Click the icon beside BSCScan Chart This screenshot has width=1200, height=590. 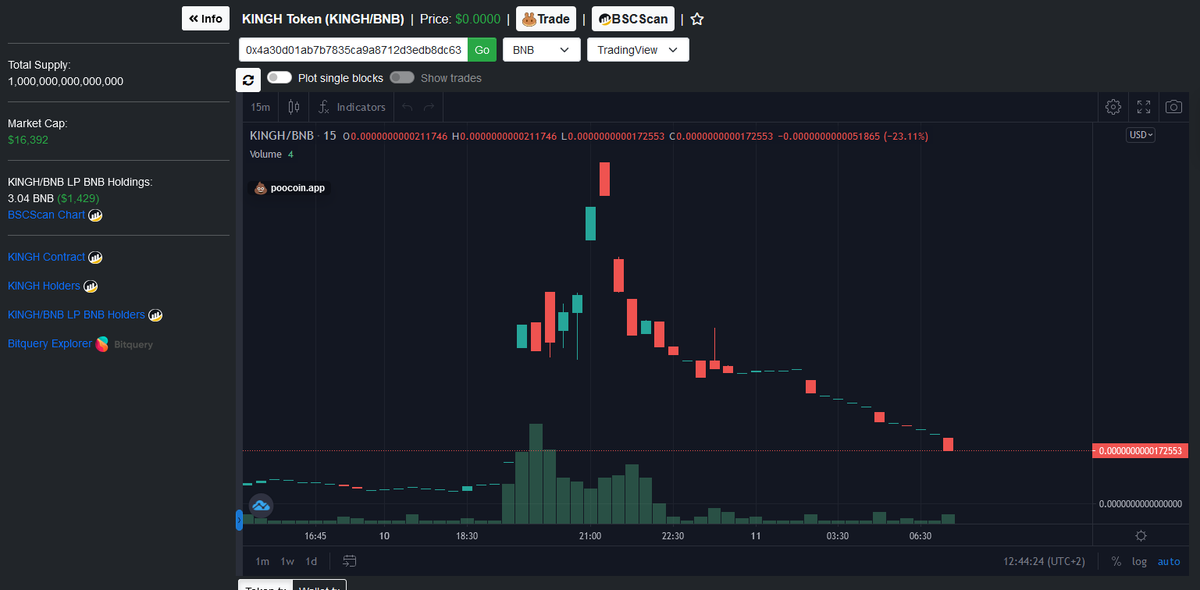pyautogui.click(x=96, y=215)
